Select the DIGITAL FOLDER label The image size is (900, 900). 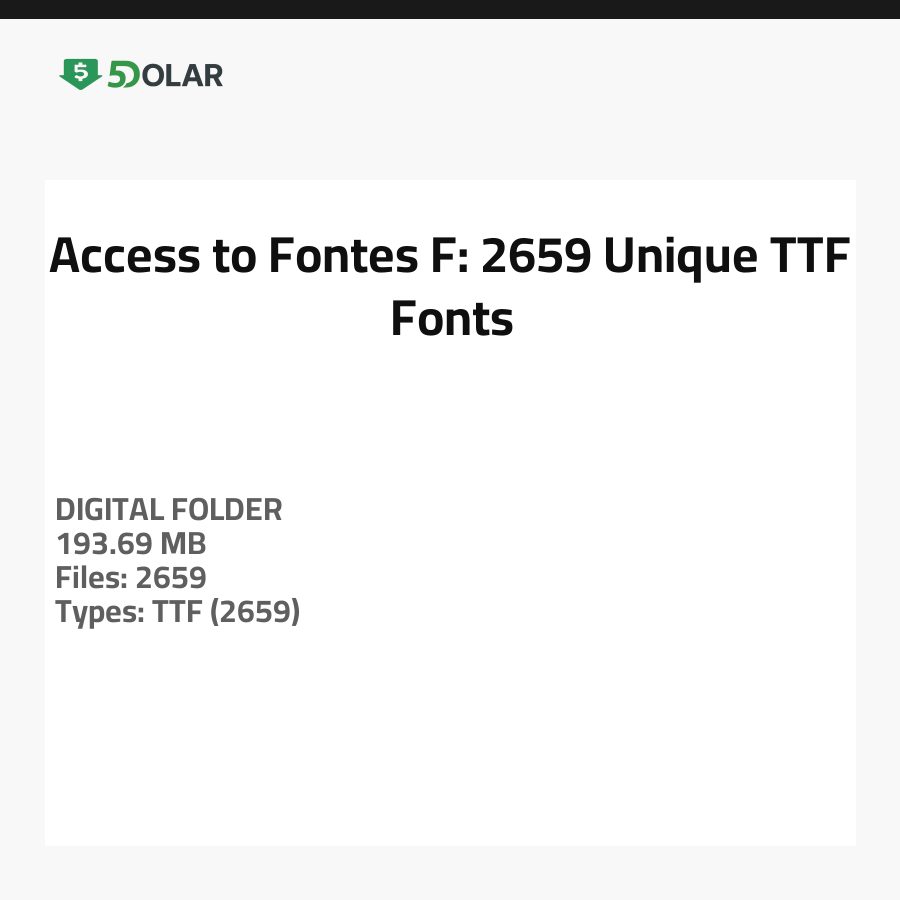(x=169, y=510)
